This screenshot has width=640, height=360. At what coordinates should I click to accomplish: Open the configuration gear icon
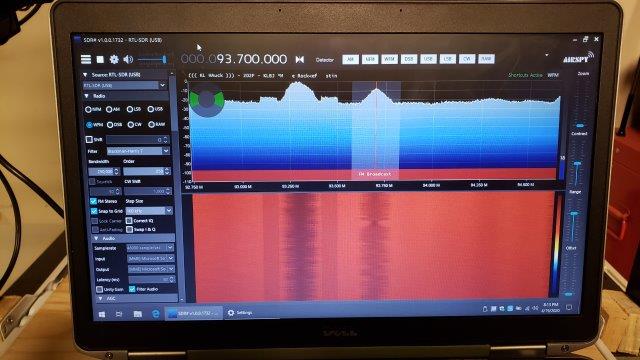click(x=114, y=60)
